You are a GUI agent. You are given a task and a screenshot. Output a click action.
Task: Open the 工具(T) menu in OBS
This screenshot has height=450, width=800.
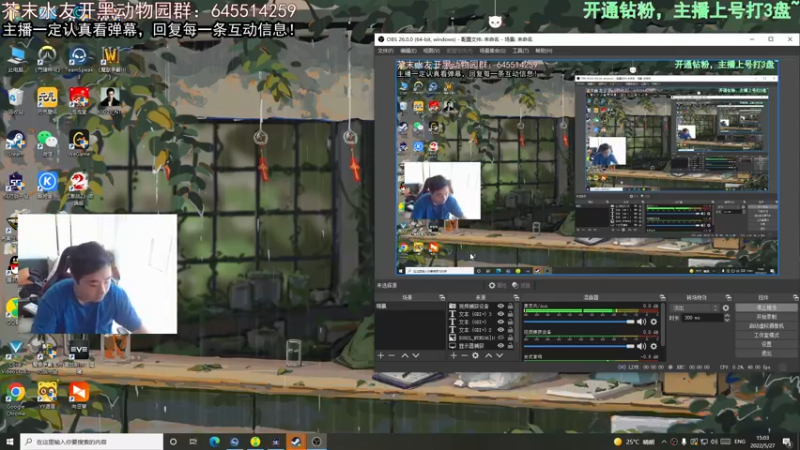pos(520,51)
